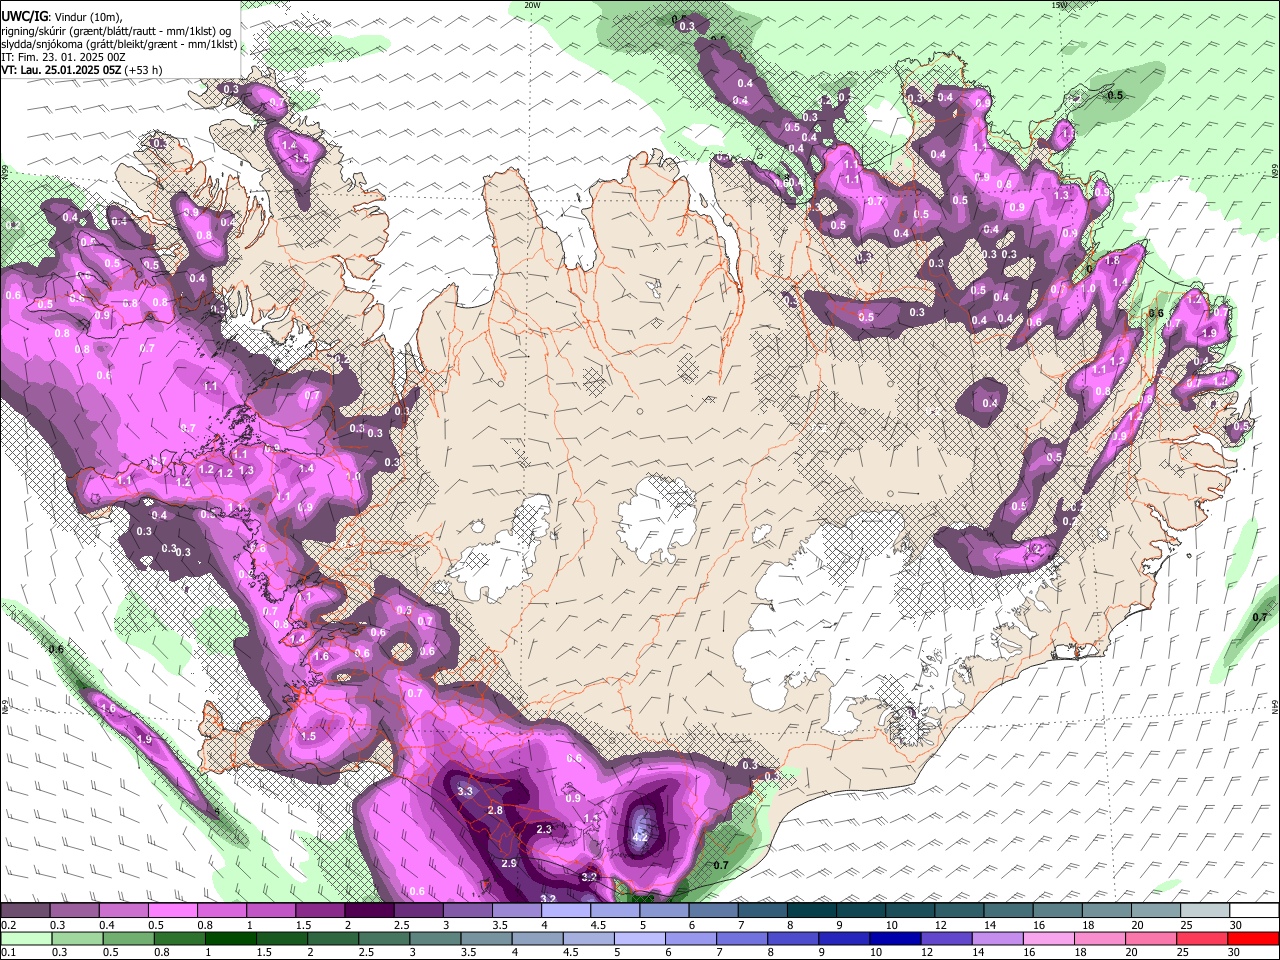Click the dark teal 8 snow legend swatch
The height and width of the screenshot is (960, 1280).
click(x=811, y=911)
